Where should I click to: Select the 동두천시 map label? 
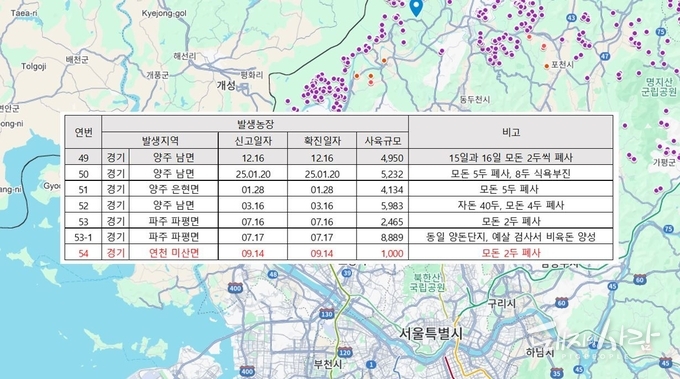point(475,99)
